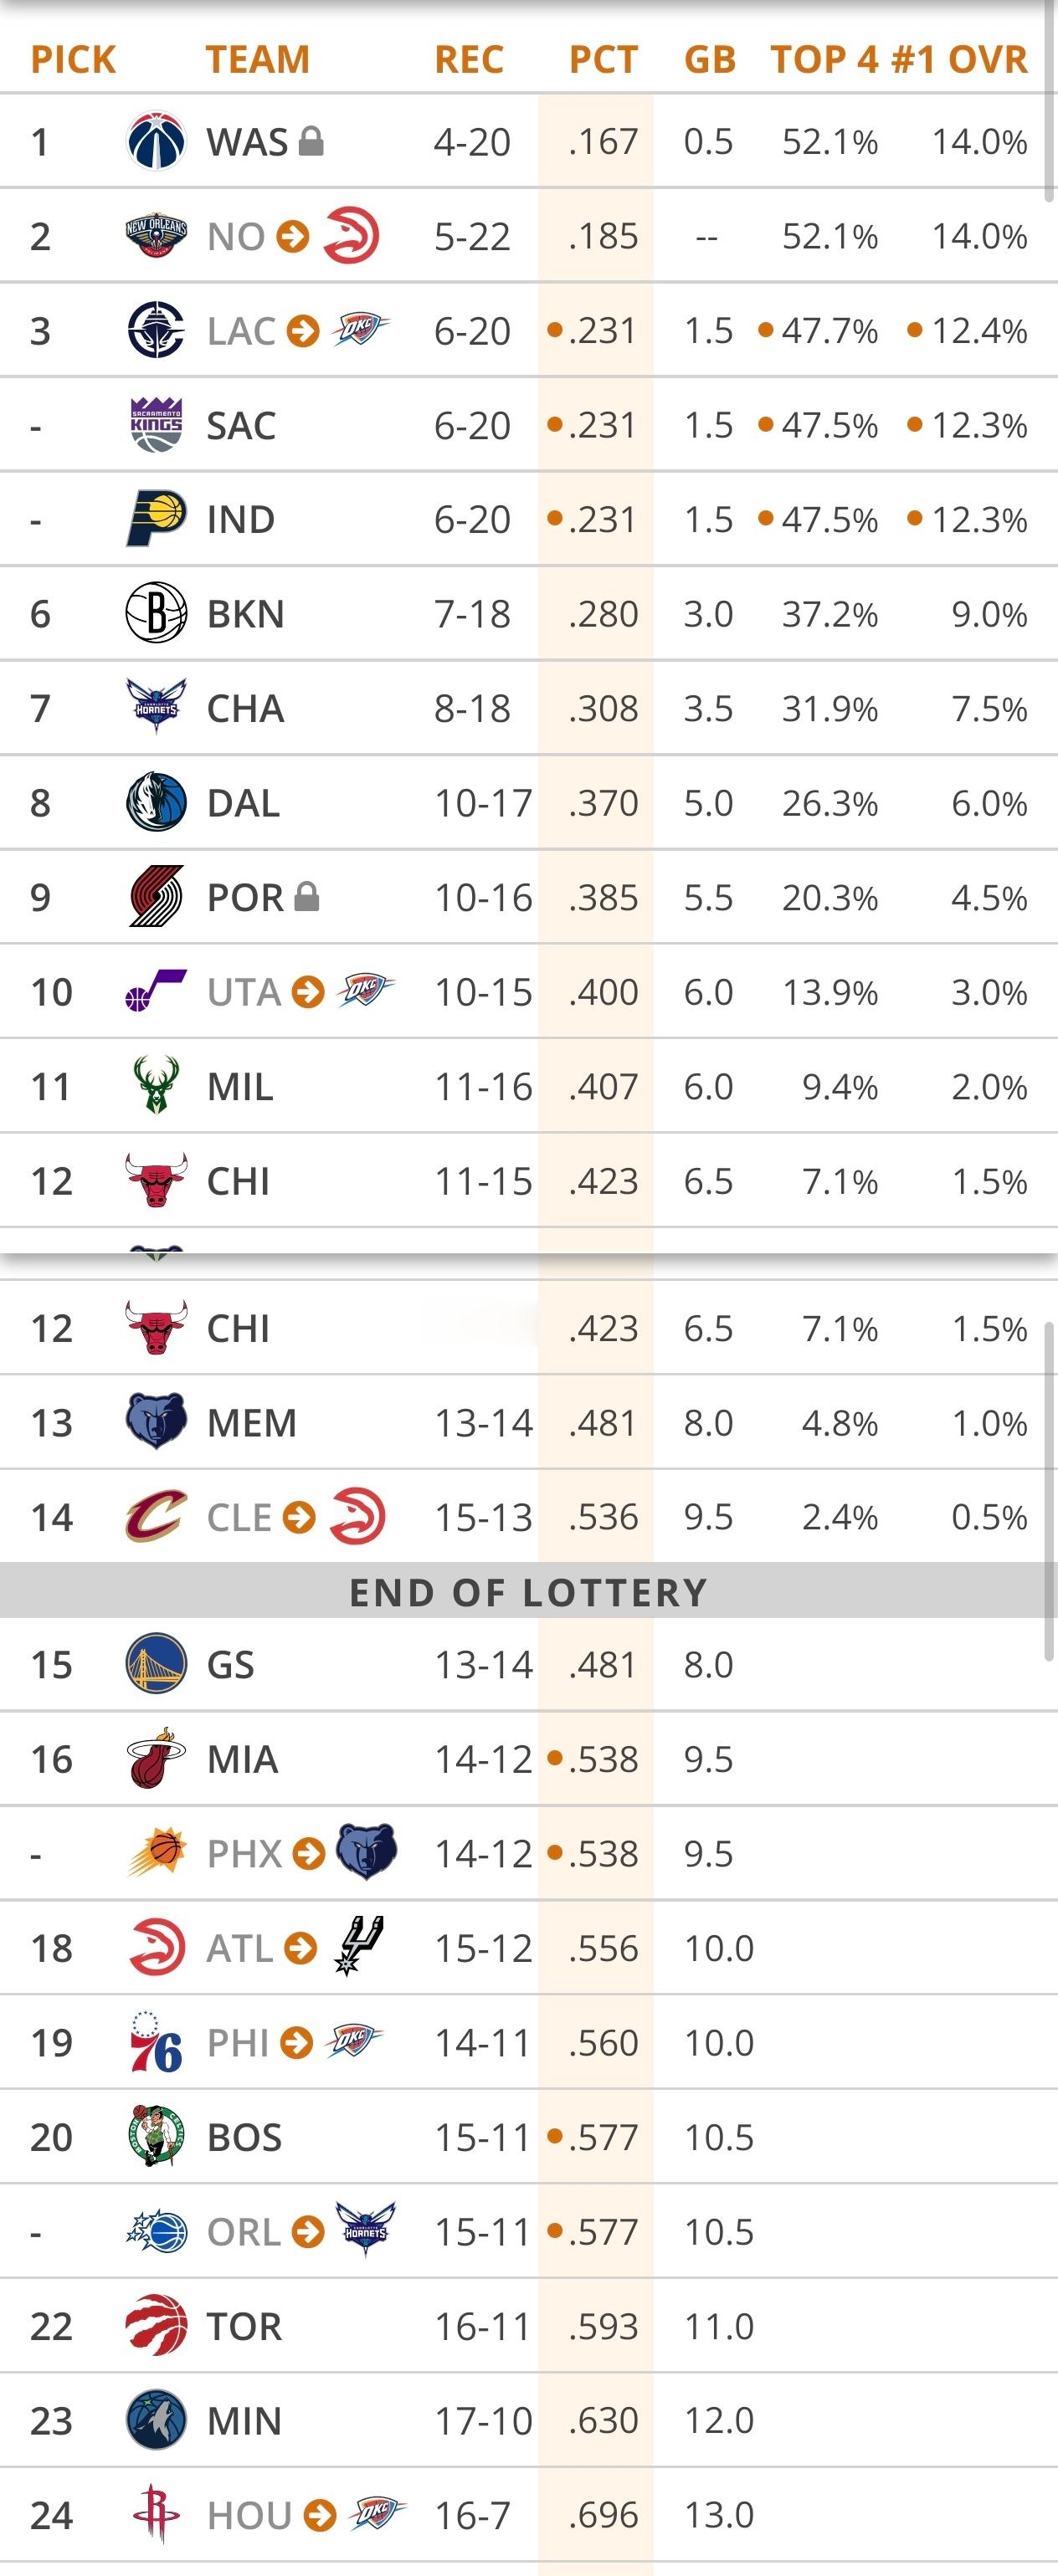Click the Sacramento Kings logo
This screenshot has width=1058, height=2576.
(156, 425)
